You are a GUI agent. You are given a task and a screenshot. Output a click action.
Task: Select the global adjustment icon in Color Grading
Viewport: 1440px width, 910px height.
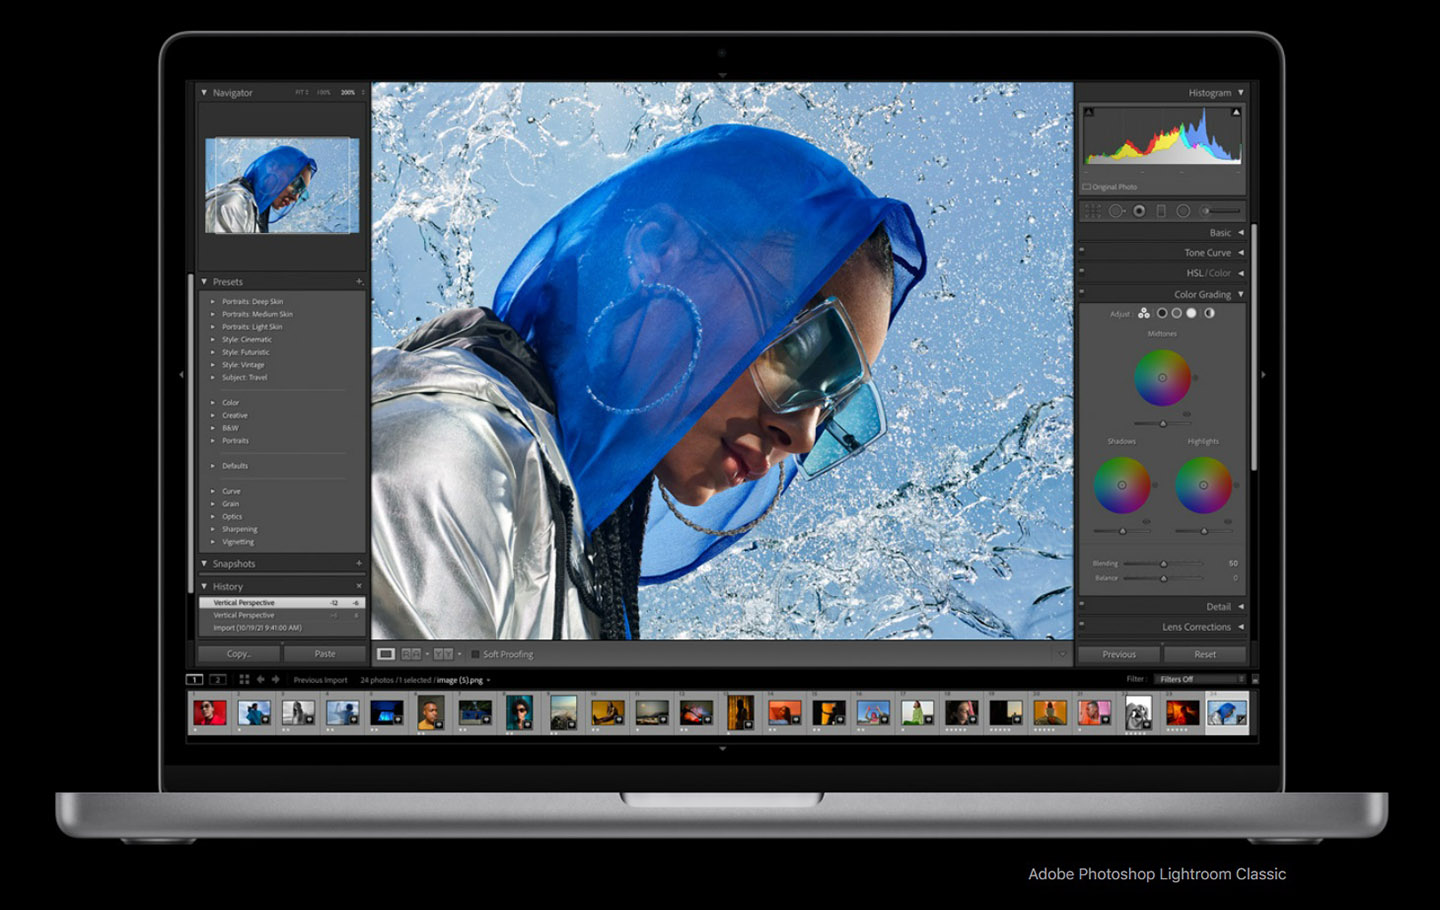pyautogui.click(x=1209, y=313)
